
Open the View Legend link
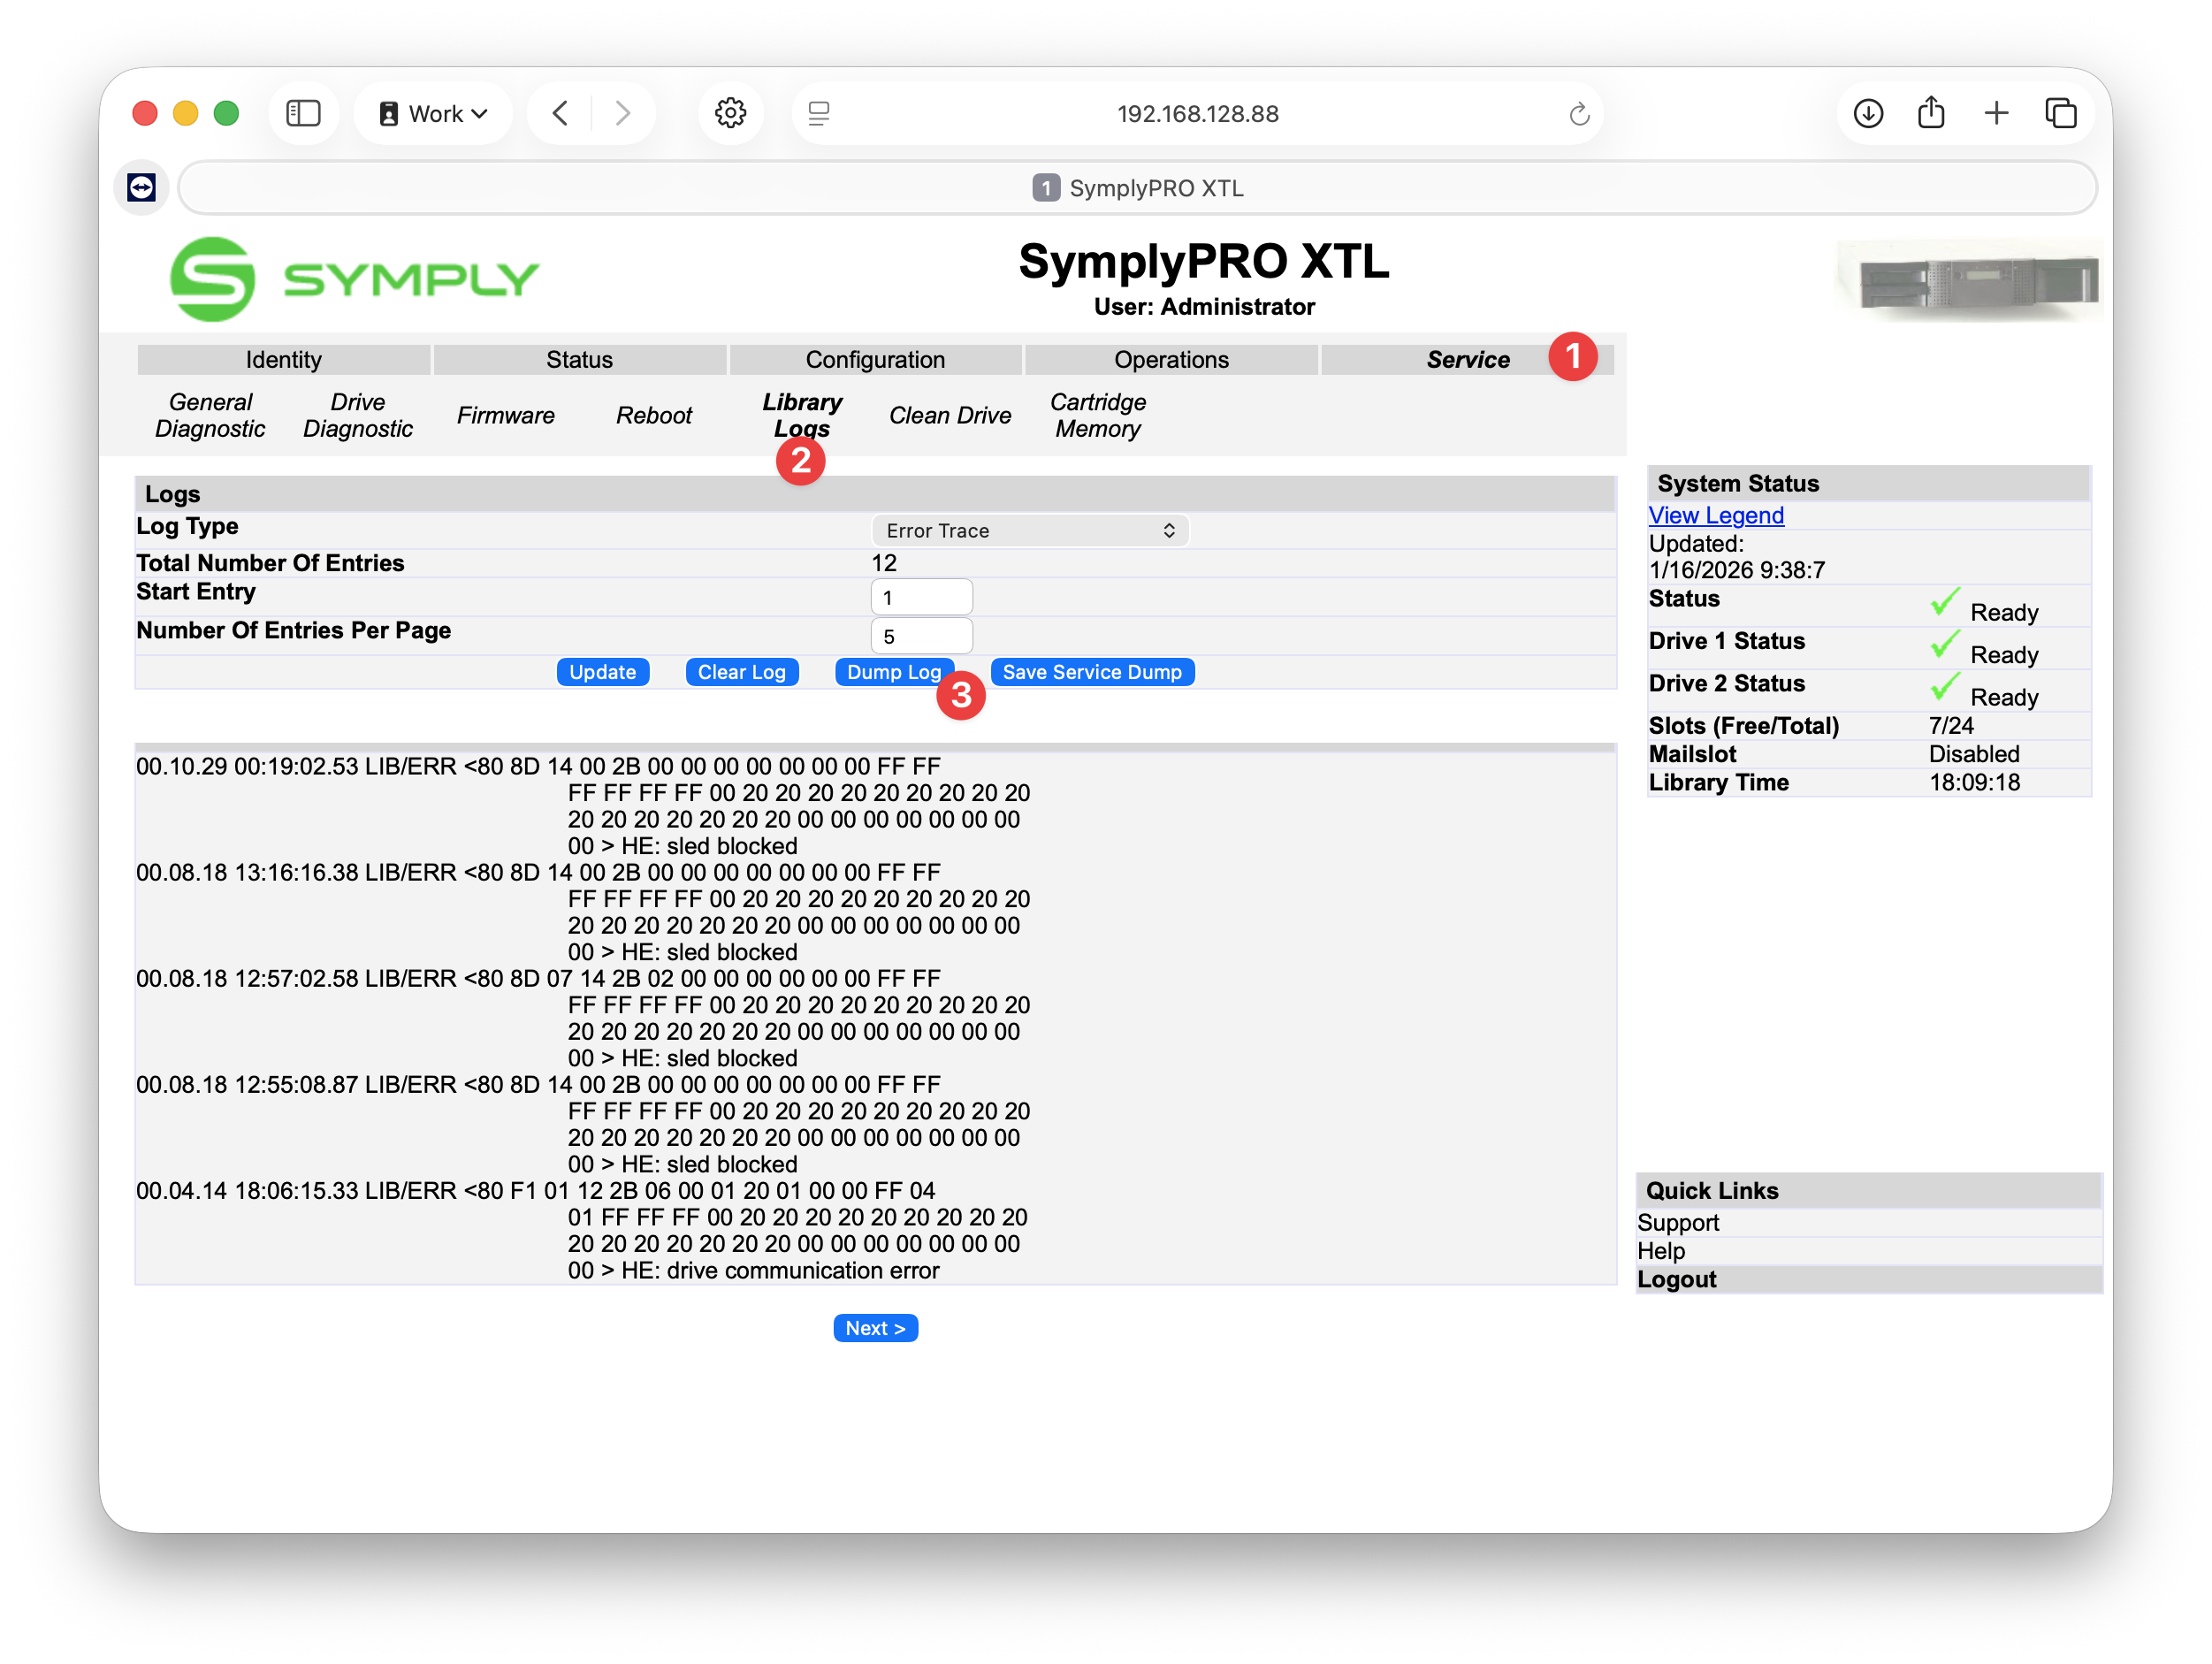[1716, 515]
